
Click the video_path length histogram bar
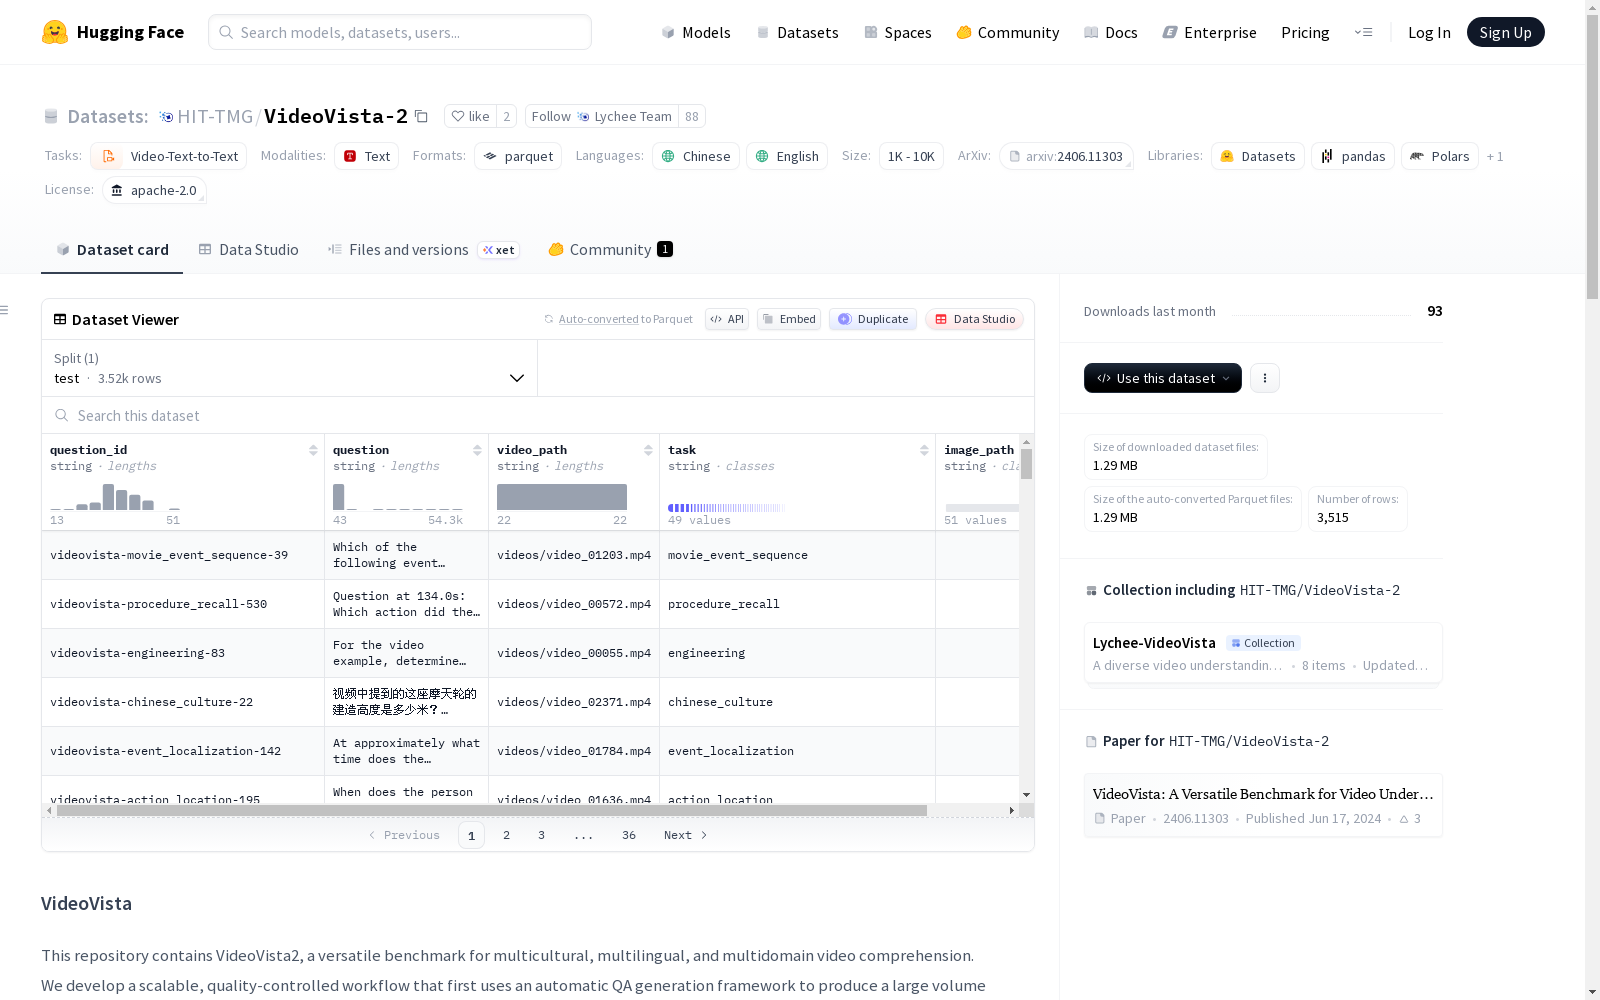(562, 497)
